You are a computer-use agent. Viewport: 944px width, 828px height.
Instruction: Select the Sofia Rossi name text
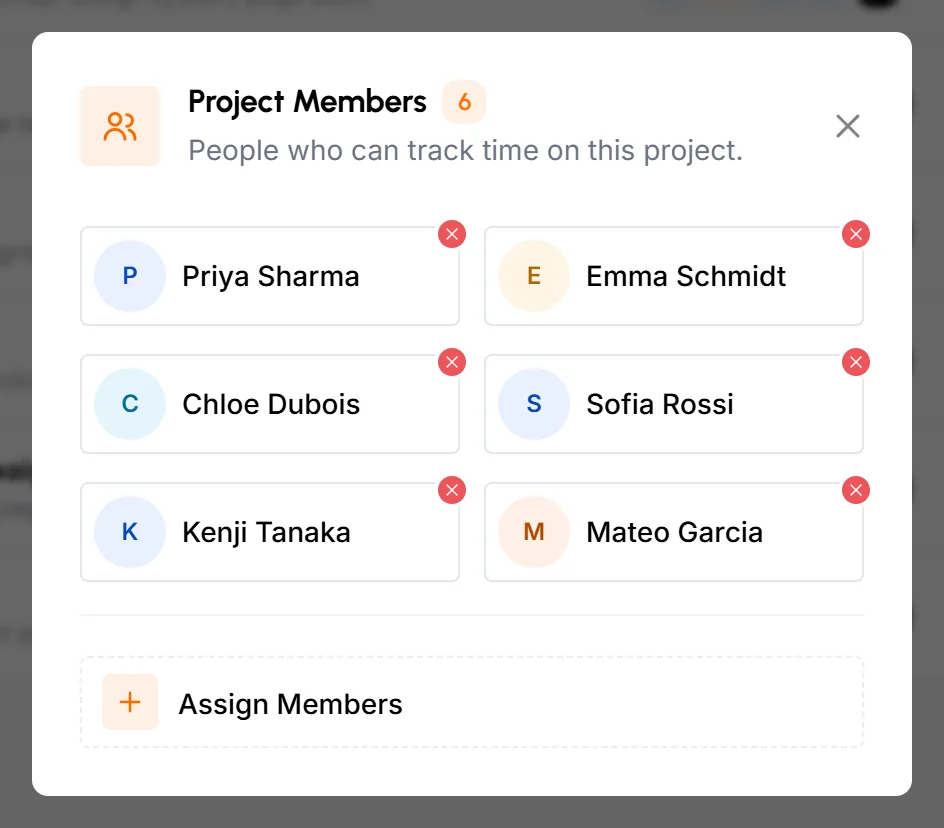(x=660, y=404)
